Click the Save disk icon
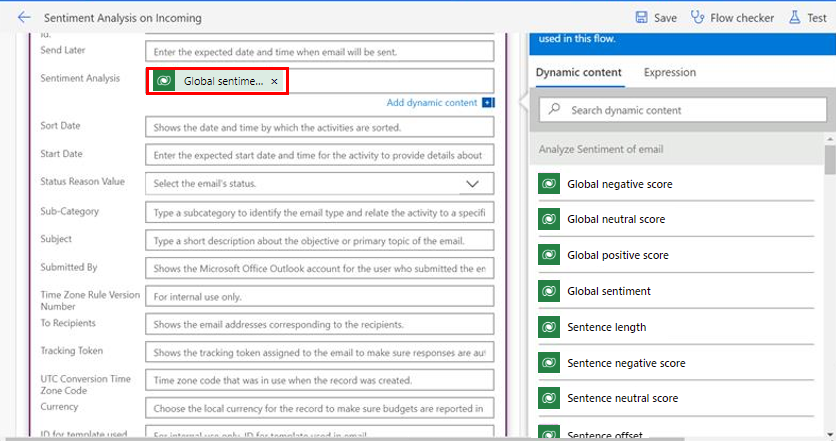The image size is (836, 441). point(641,18)
